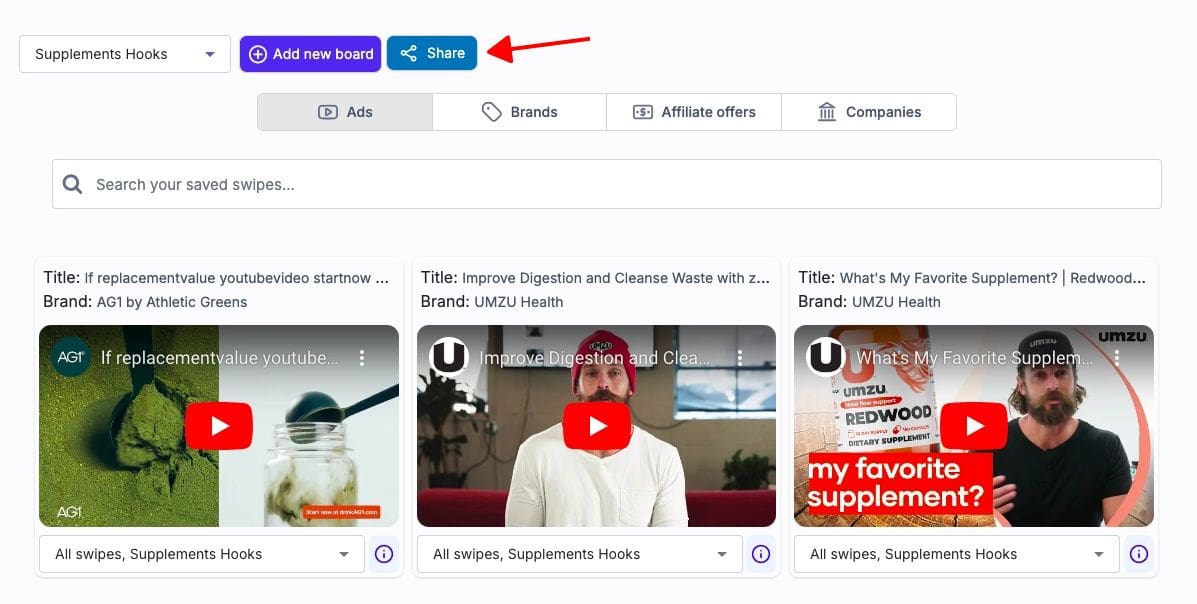Click the tag icon on the Brands tab

(x=491, y=111)
